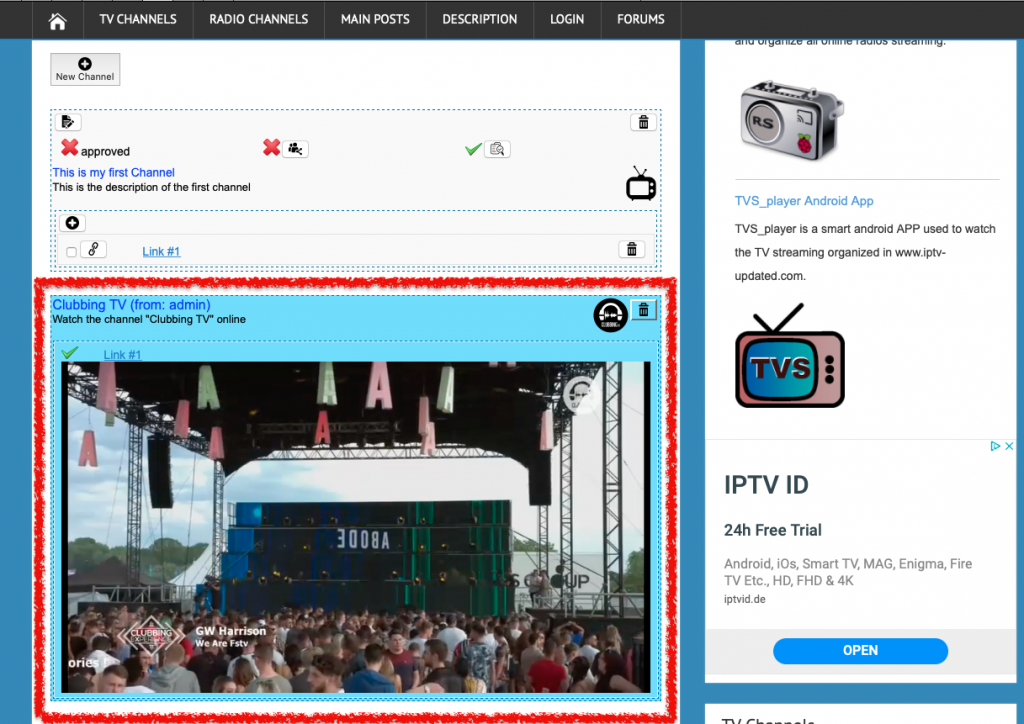Go to the Home page icon
This screenshot has height=724, width=1024.
pyautogui.click(x=57, y=20)
